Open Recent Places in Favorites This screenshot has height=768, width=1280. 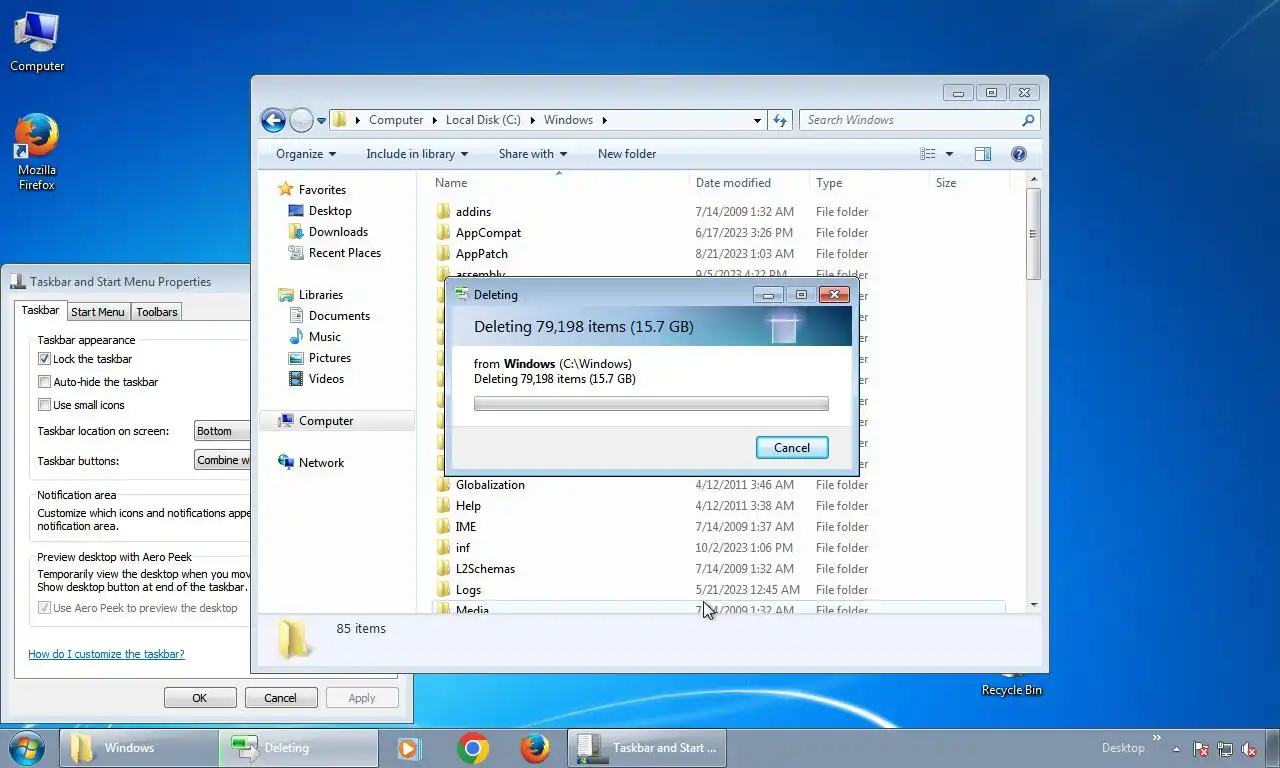pyautogui.click(x=345, y=253)
